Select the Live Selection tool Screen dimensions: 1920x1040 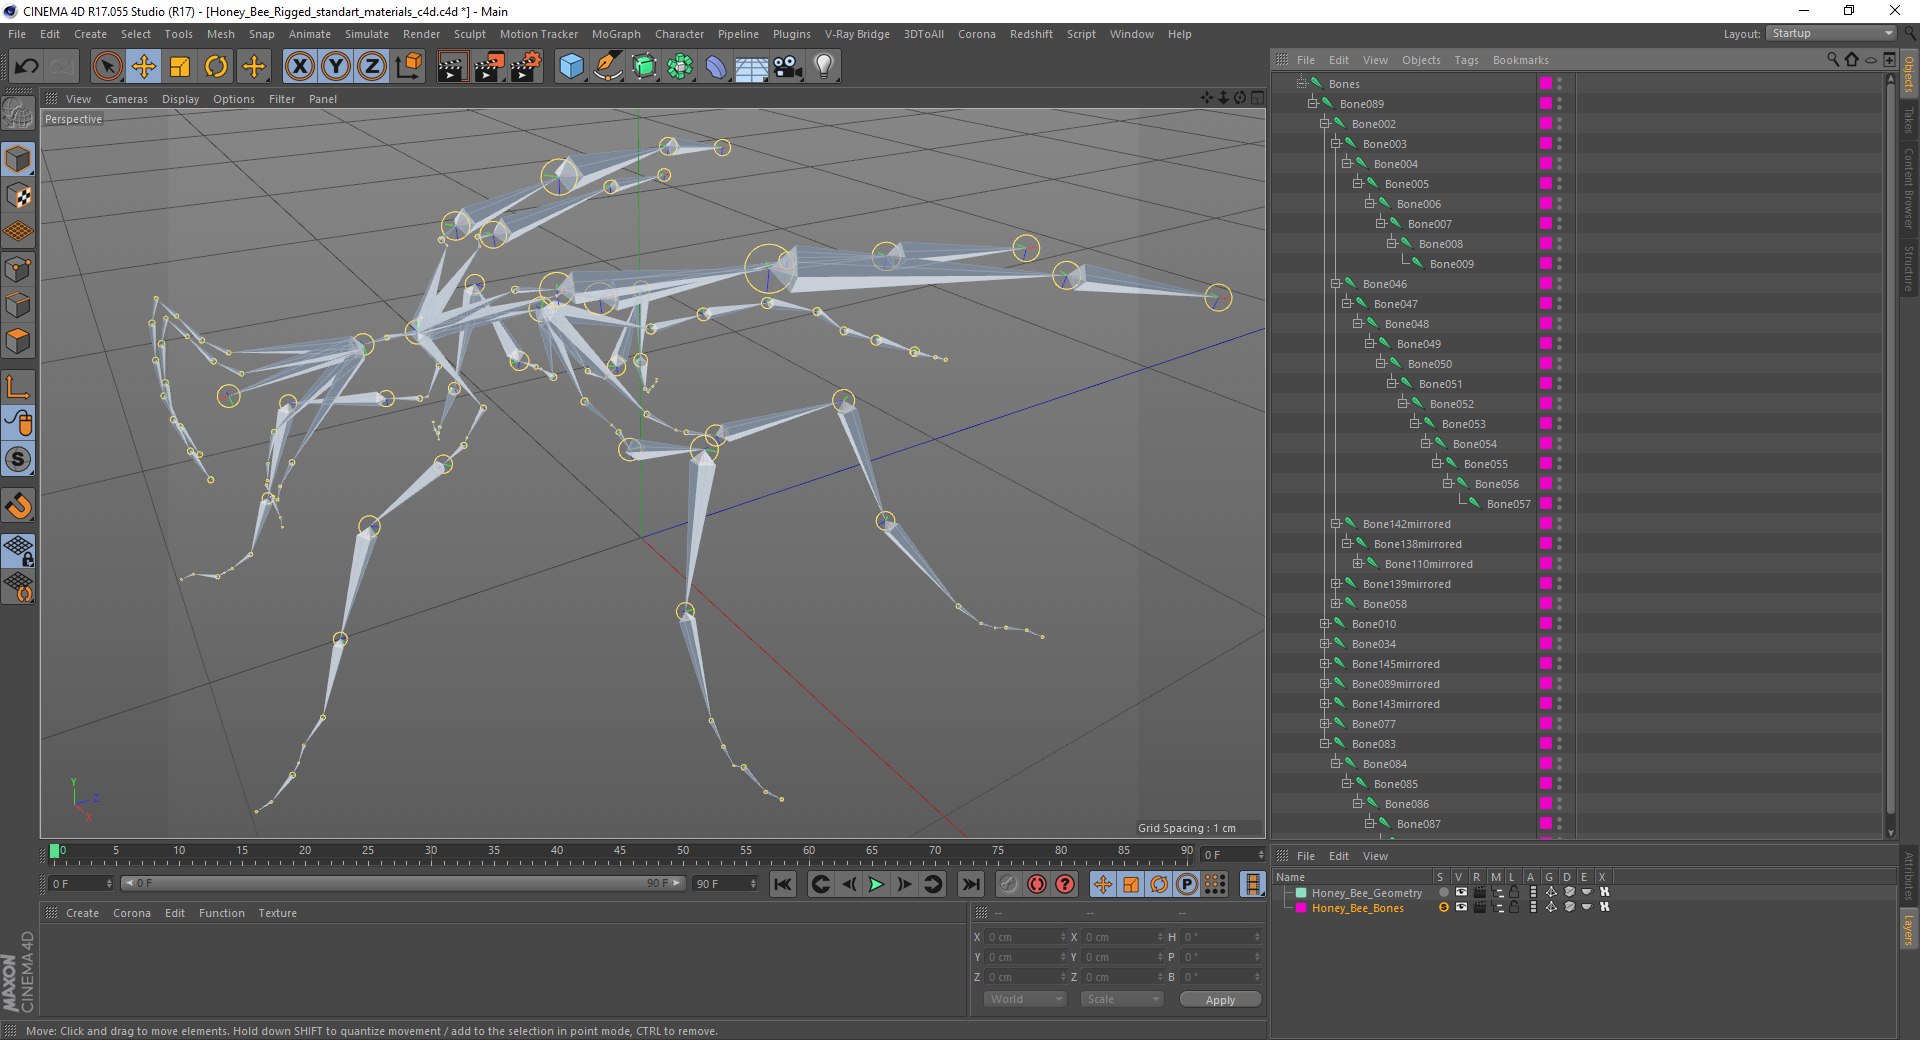click(x=107, y=67)
